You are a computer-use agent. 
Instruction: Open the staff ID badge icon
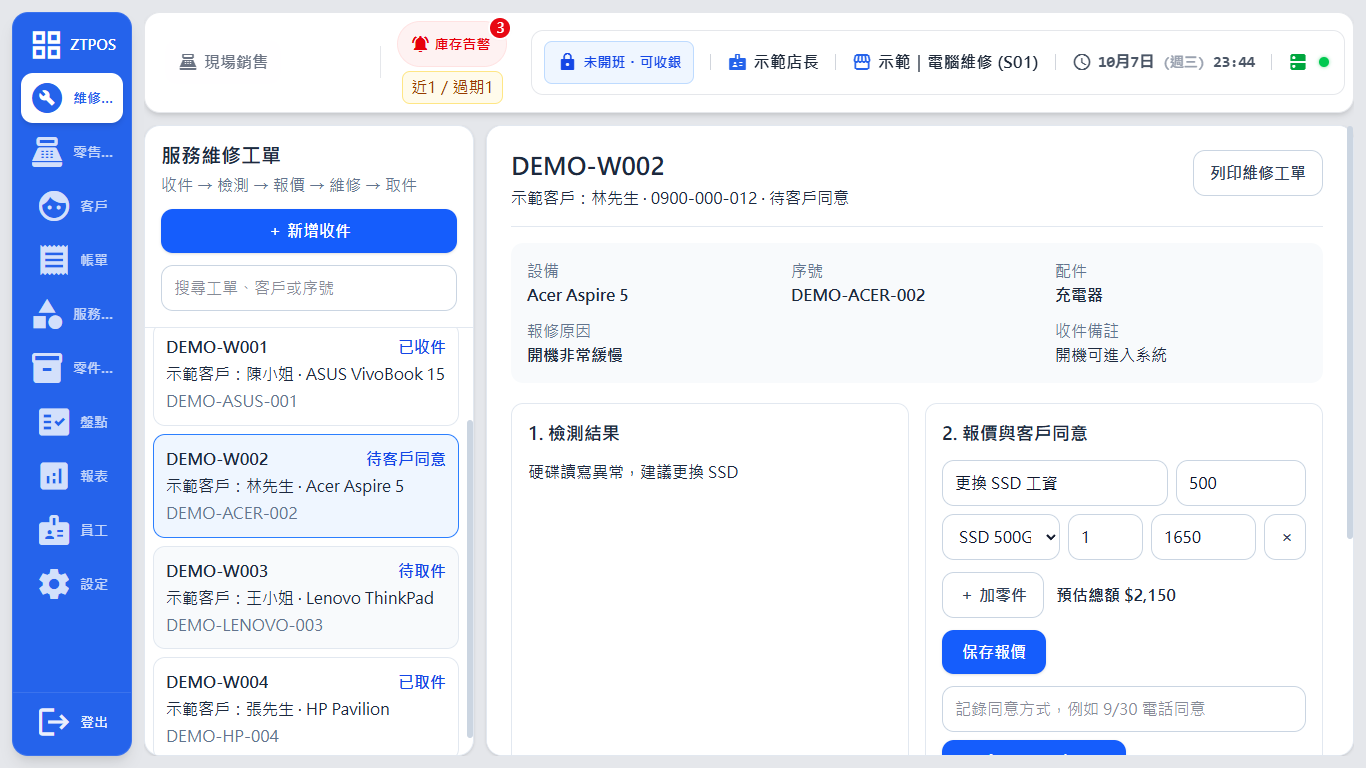54,530
